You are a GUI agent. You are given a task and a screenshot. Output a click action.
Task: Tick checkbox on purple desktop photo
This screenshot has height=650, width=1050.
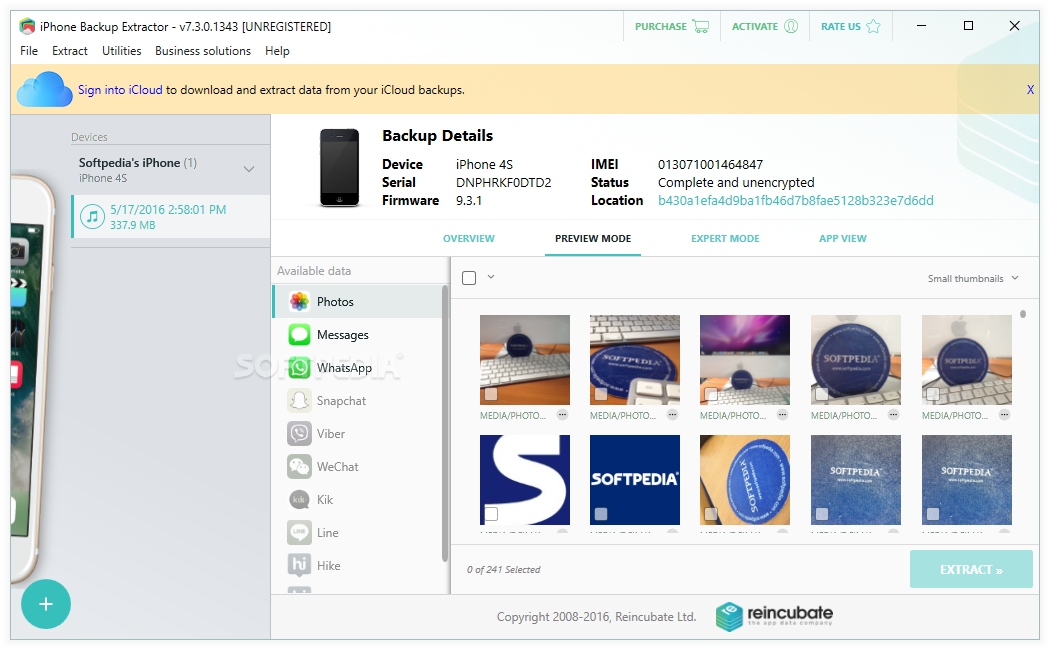[x=711, y=394]
